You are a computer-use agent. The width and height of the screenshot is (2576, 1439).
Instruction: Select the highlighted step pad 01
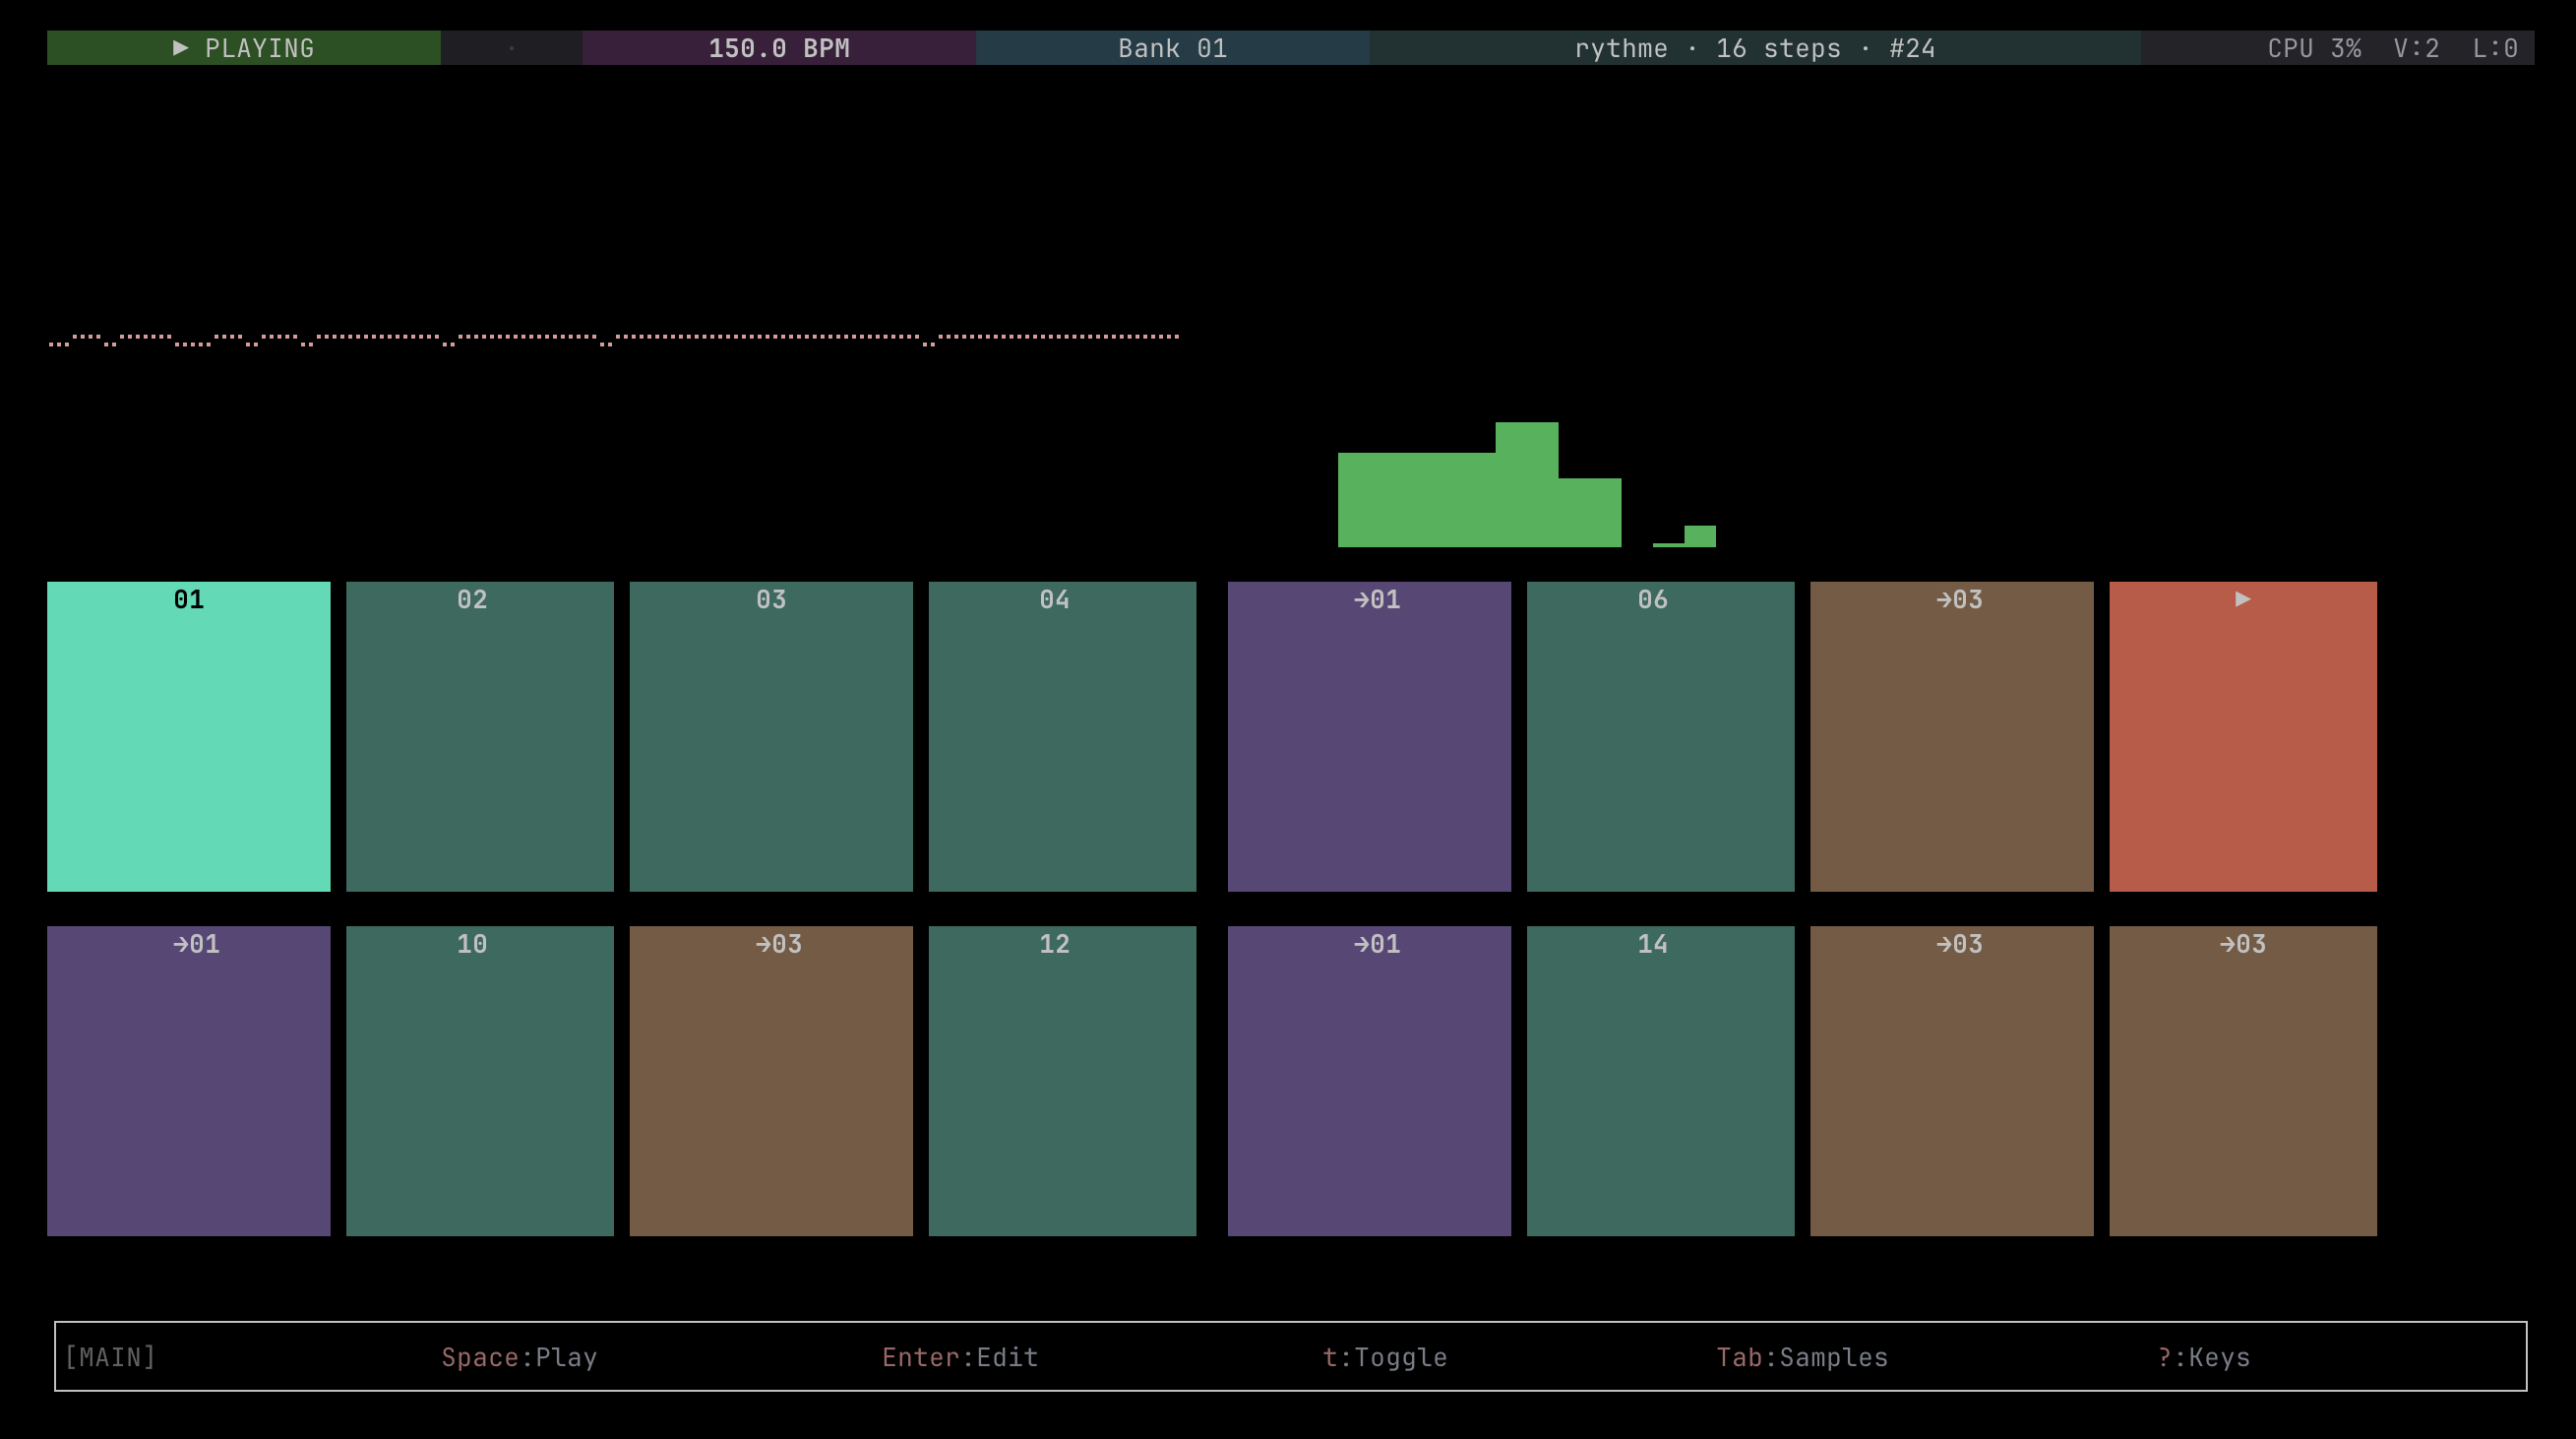(188, 736)
